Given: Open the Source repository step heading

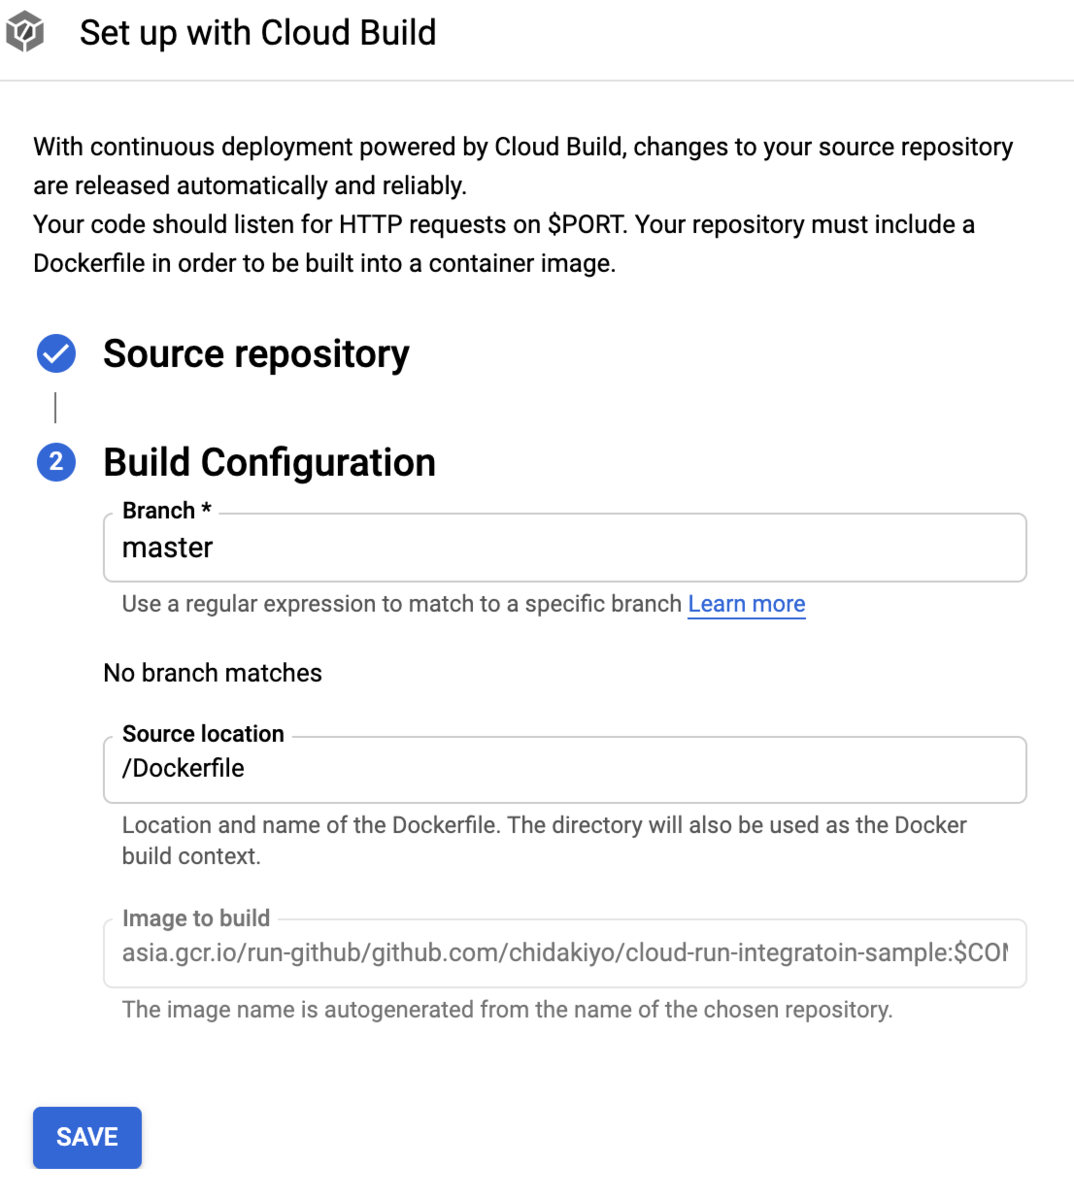Looking at the screenshot, I should (x=256, y=354).
